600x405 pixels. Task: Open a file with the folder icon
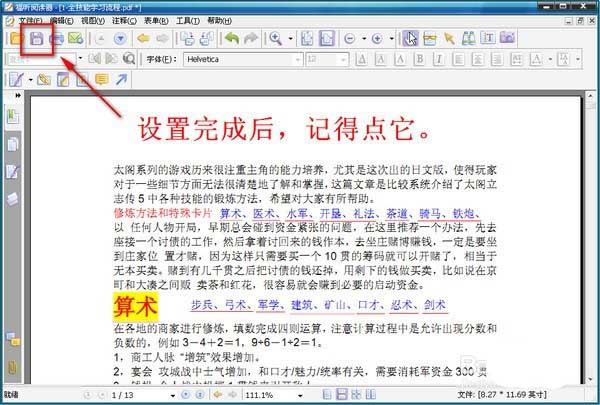coord(17,38)
